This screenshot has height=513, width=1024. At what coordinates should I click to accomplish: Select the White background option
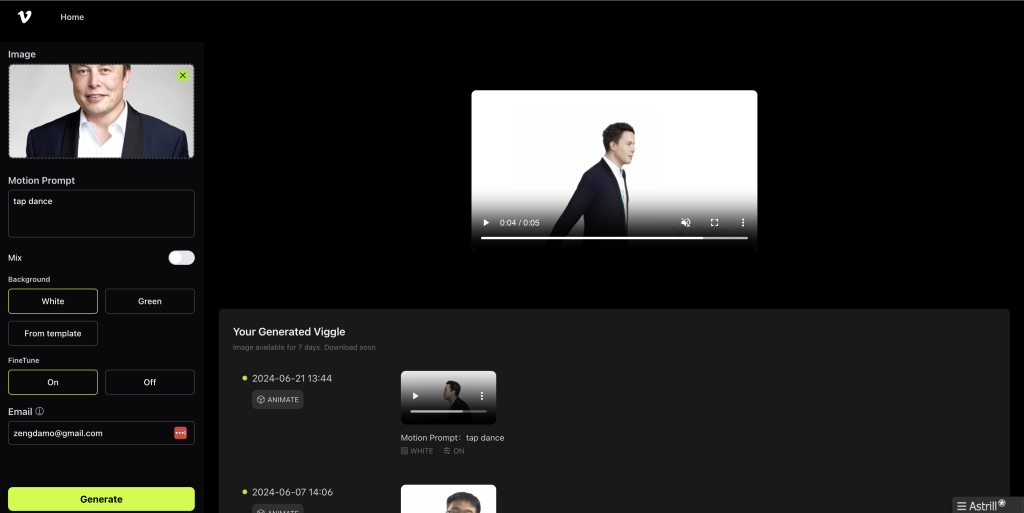53,301
